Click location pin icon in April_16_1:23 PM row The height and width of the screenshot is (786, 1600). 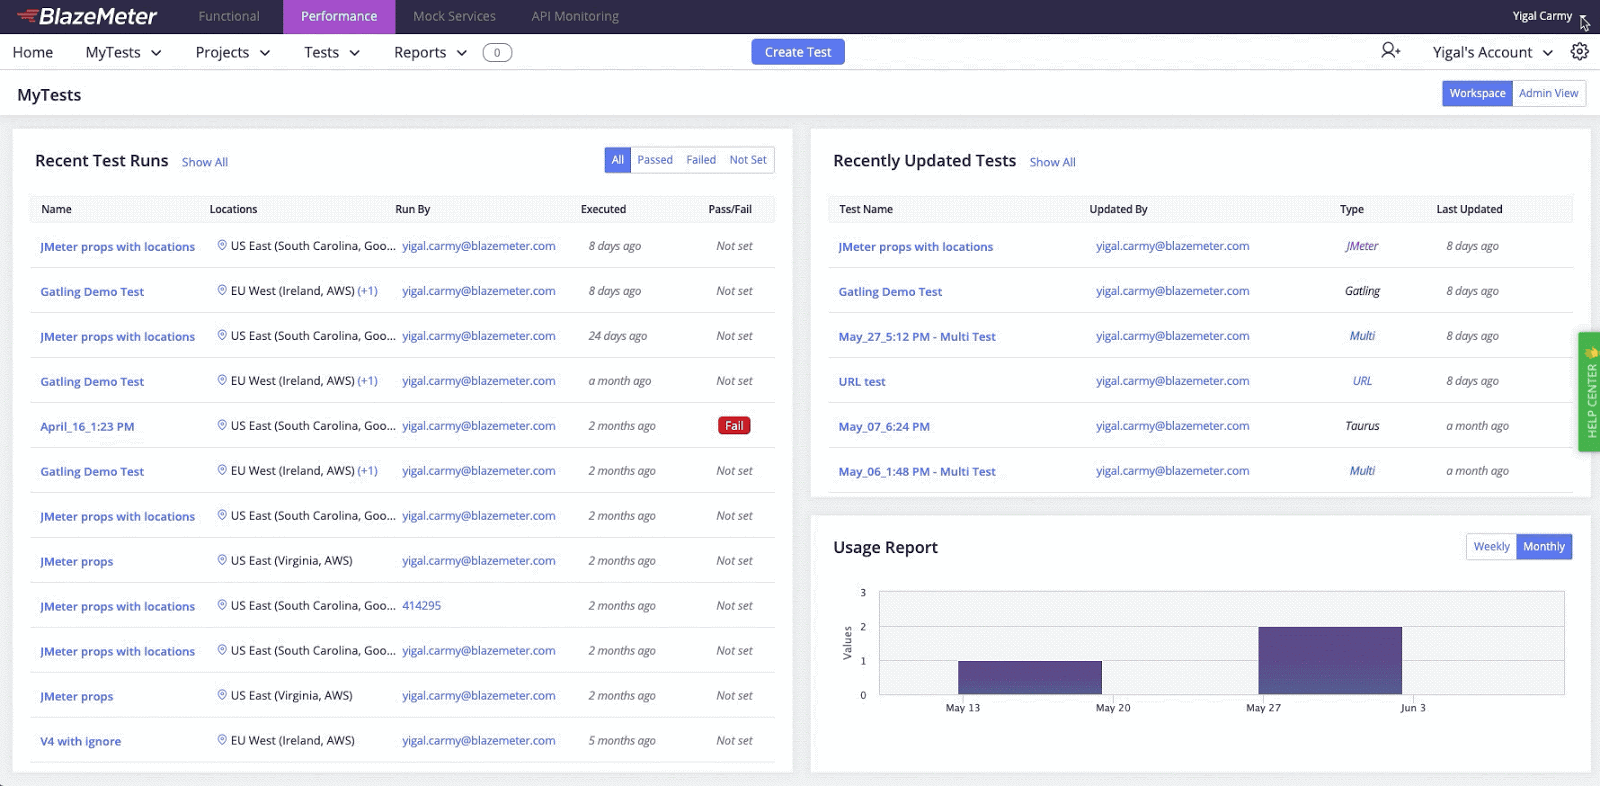point(222,425)
